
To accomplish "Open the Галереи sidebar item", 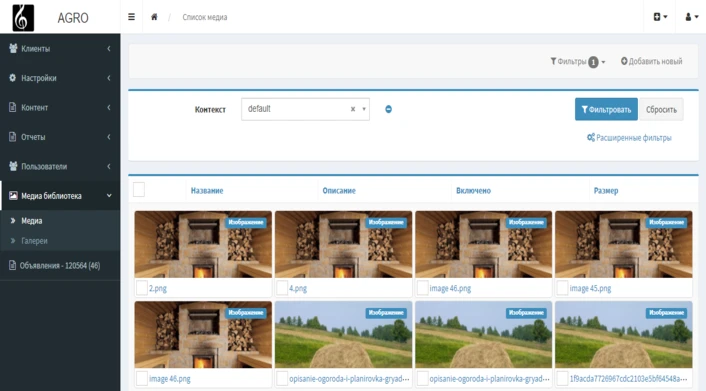I will point(34,241).
